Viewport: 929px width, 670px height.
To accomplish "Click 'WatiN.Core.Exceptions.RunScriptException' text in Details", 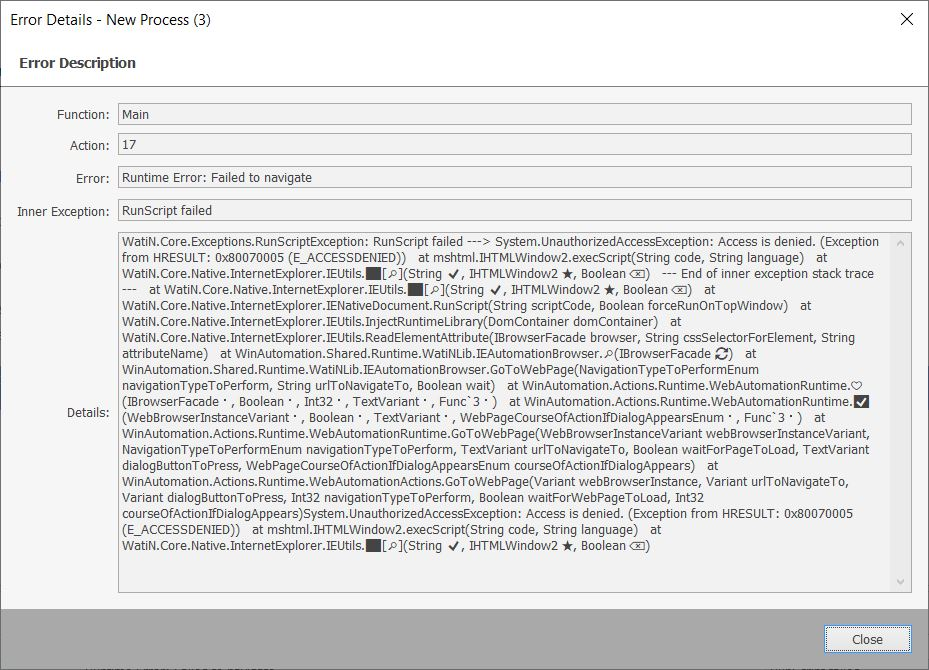I will (245, 242).
